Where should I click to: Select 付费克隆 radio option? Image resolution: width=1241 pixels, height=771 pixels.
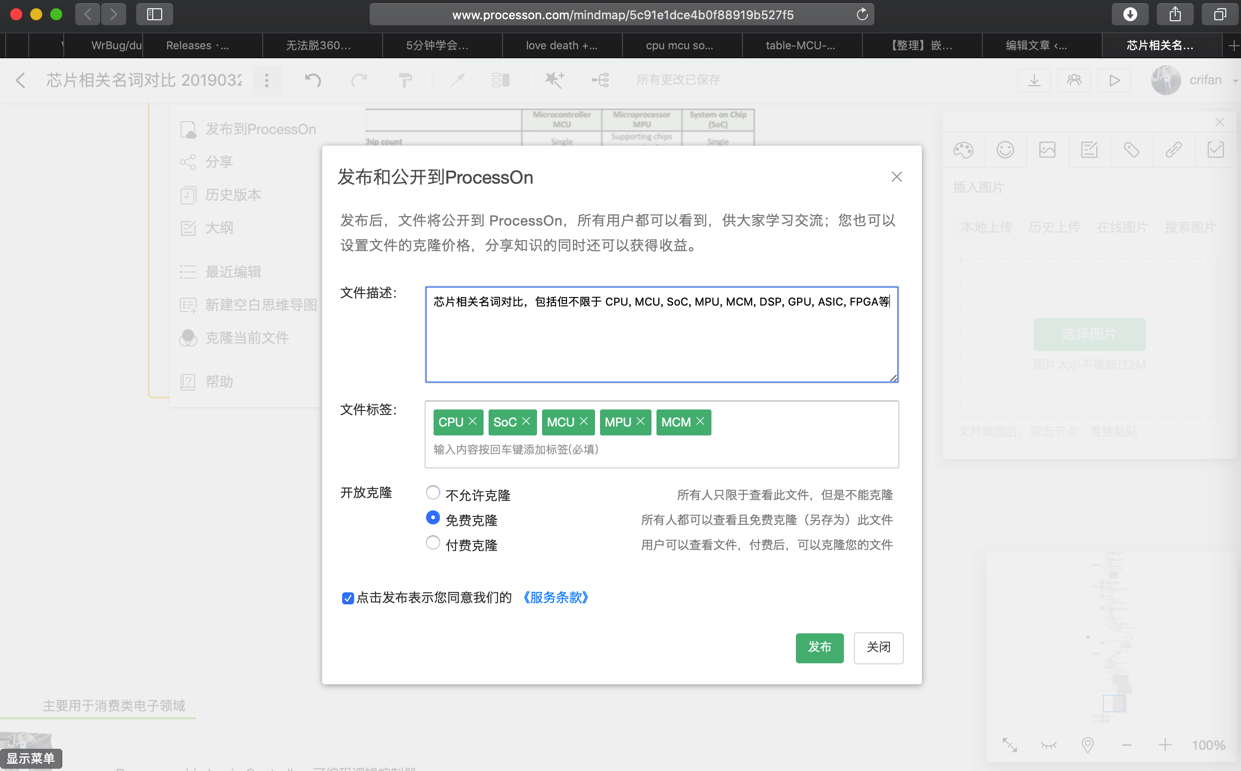coord(433,543)
